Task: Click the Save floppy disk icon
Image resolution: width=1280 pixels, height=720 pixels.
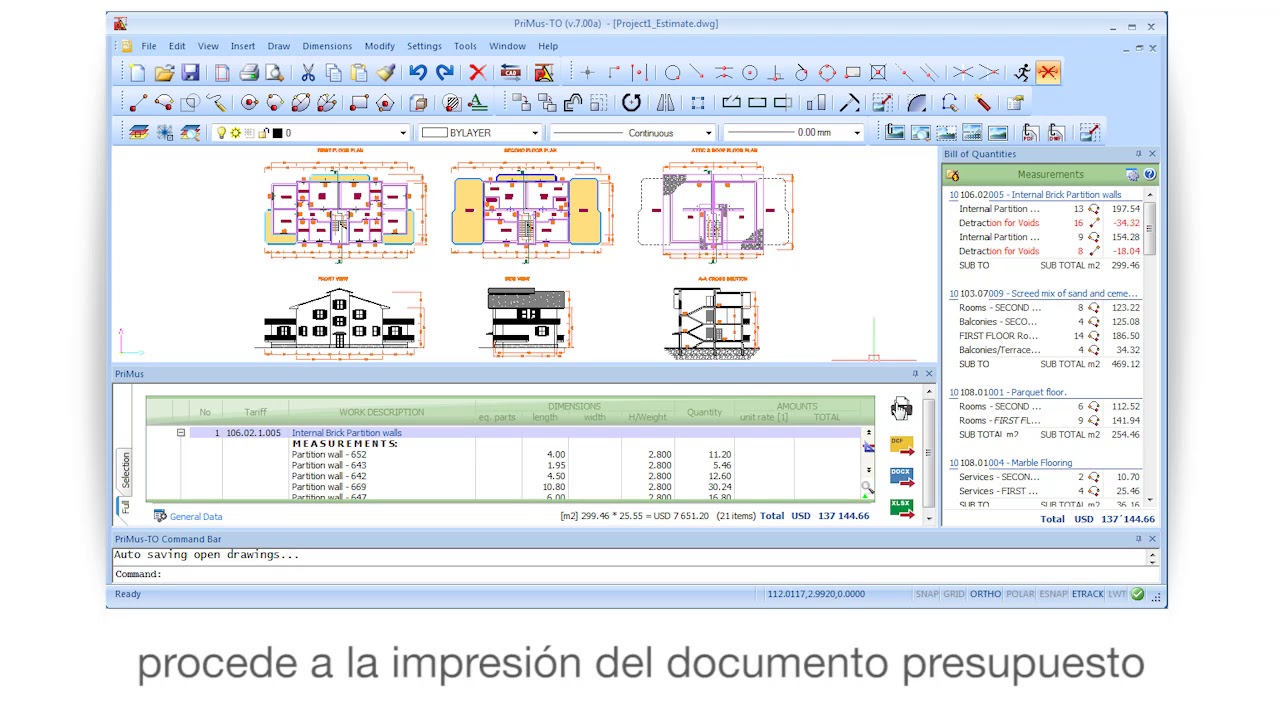Action: (190, 73)
